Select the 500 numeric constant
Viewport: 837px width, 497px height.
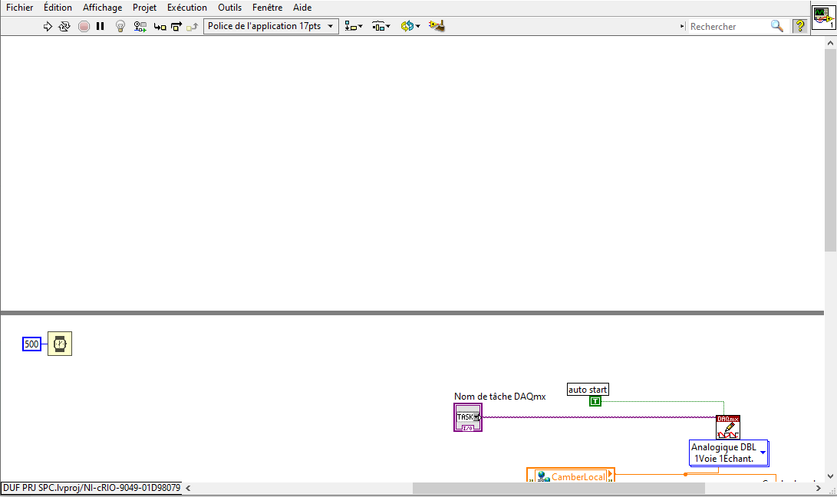(x=31, y=344)
